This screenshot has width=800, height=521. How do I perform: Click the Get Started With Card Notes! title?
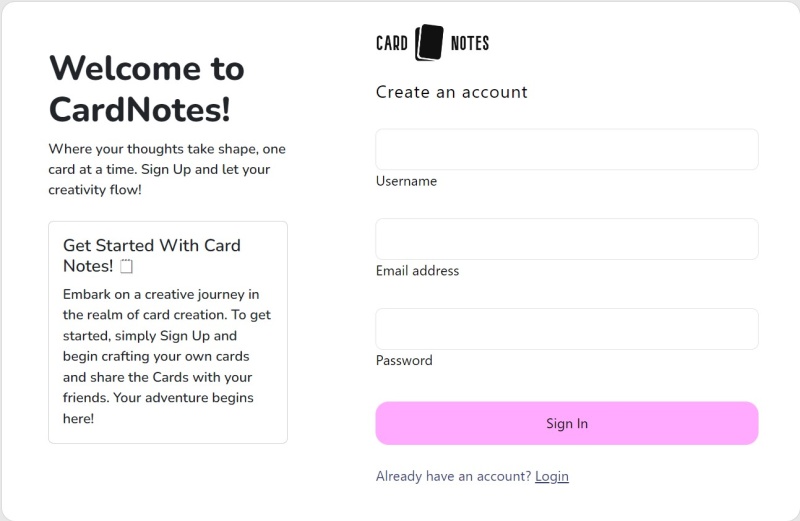(x=151, y=255)
